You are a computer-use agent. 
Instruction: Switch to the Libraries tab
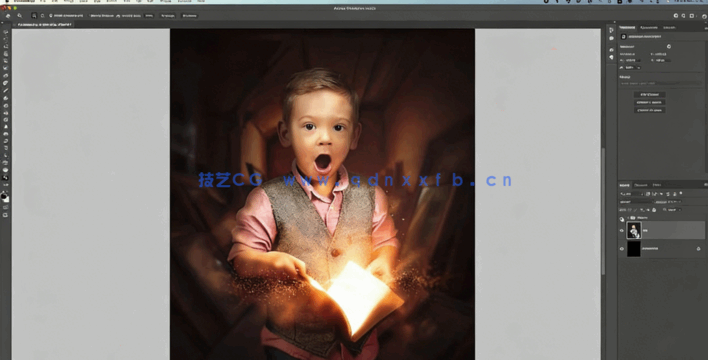(669, 28)
